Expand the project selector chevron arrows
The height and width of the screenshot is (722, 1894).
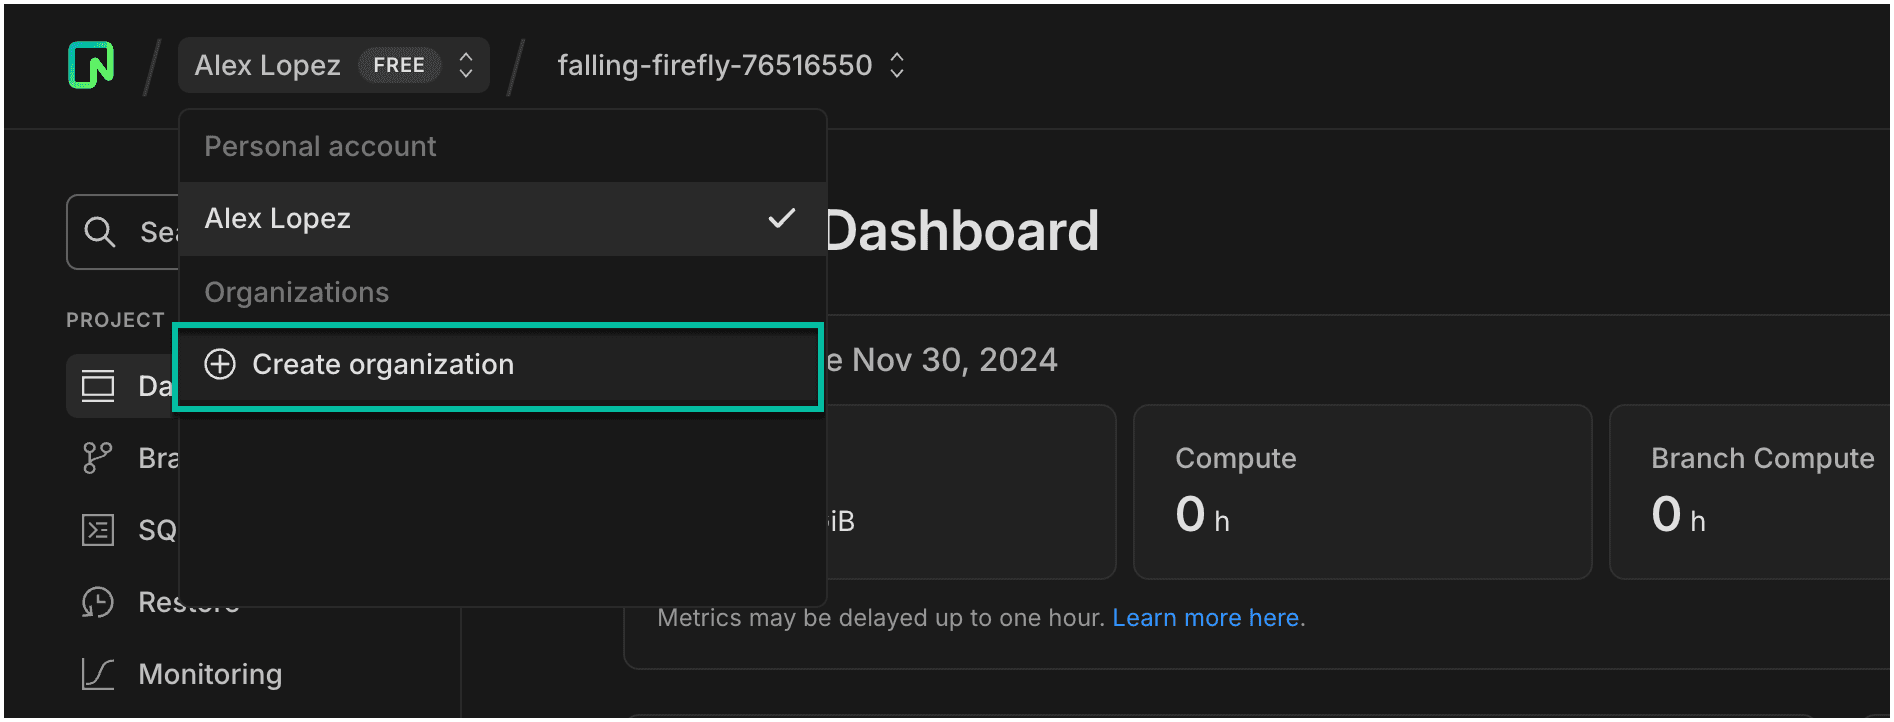coord(897,65)
